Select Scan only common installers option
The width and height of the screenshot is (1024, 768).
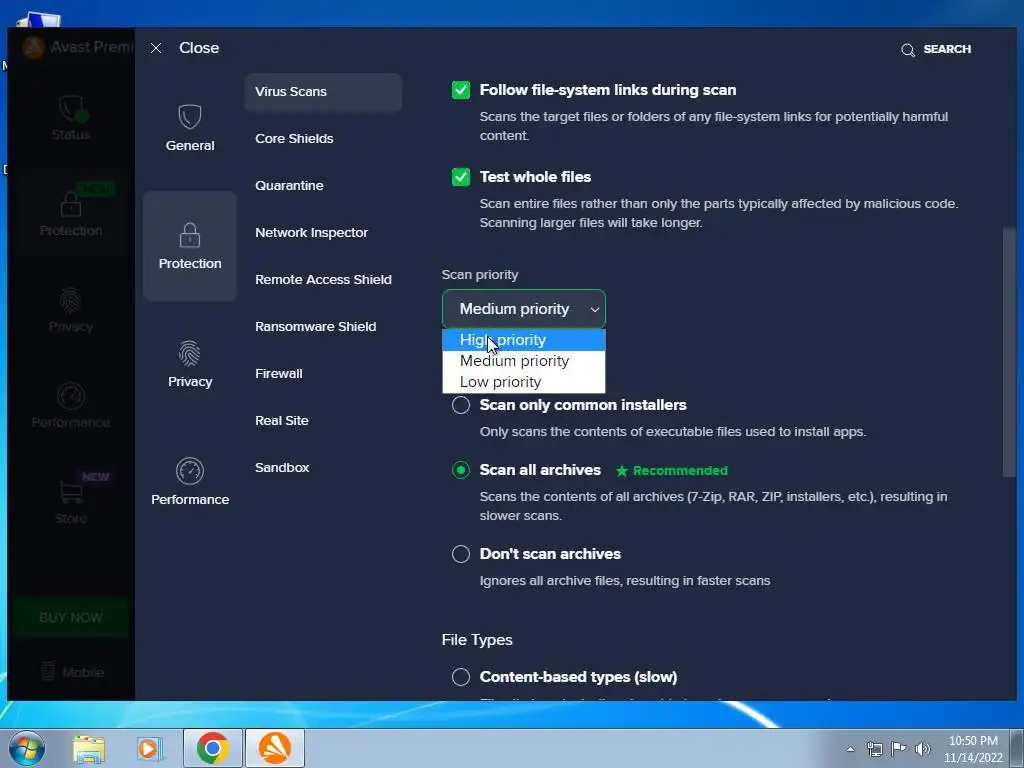pyautogui.click(x=461, y=405)
